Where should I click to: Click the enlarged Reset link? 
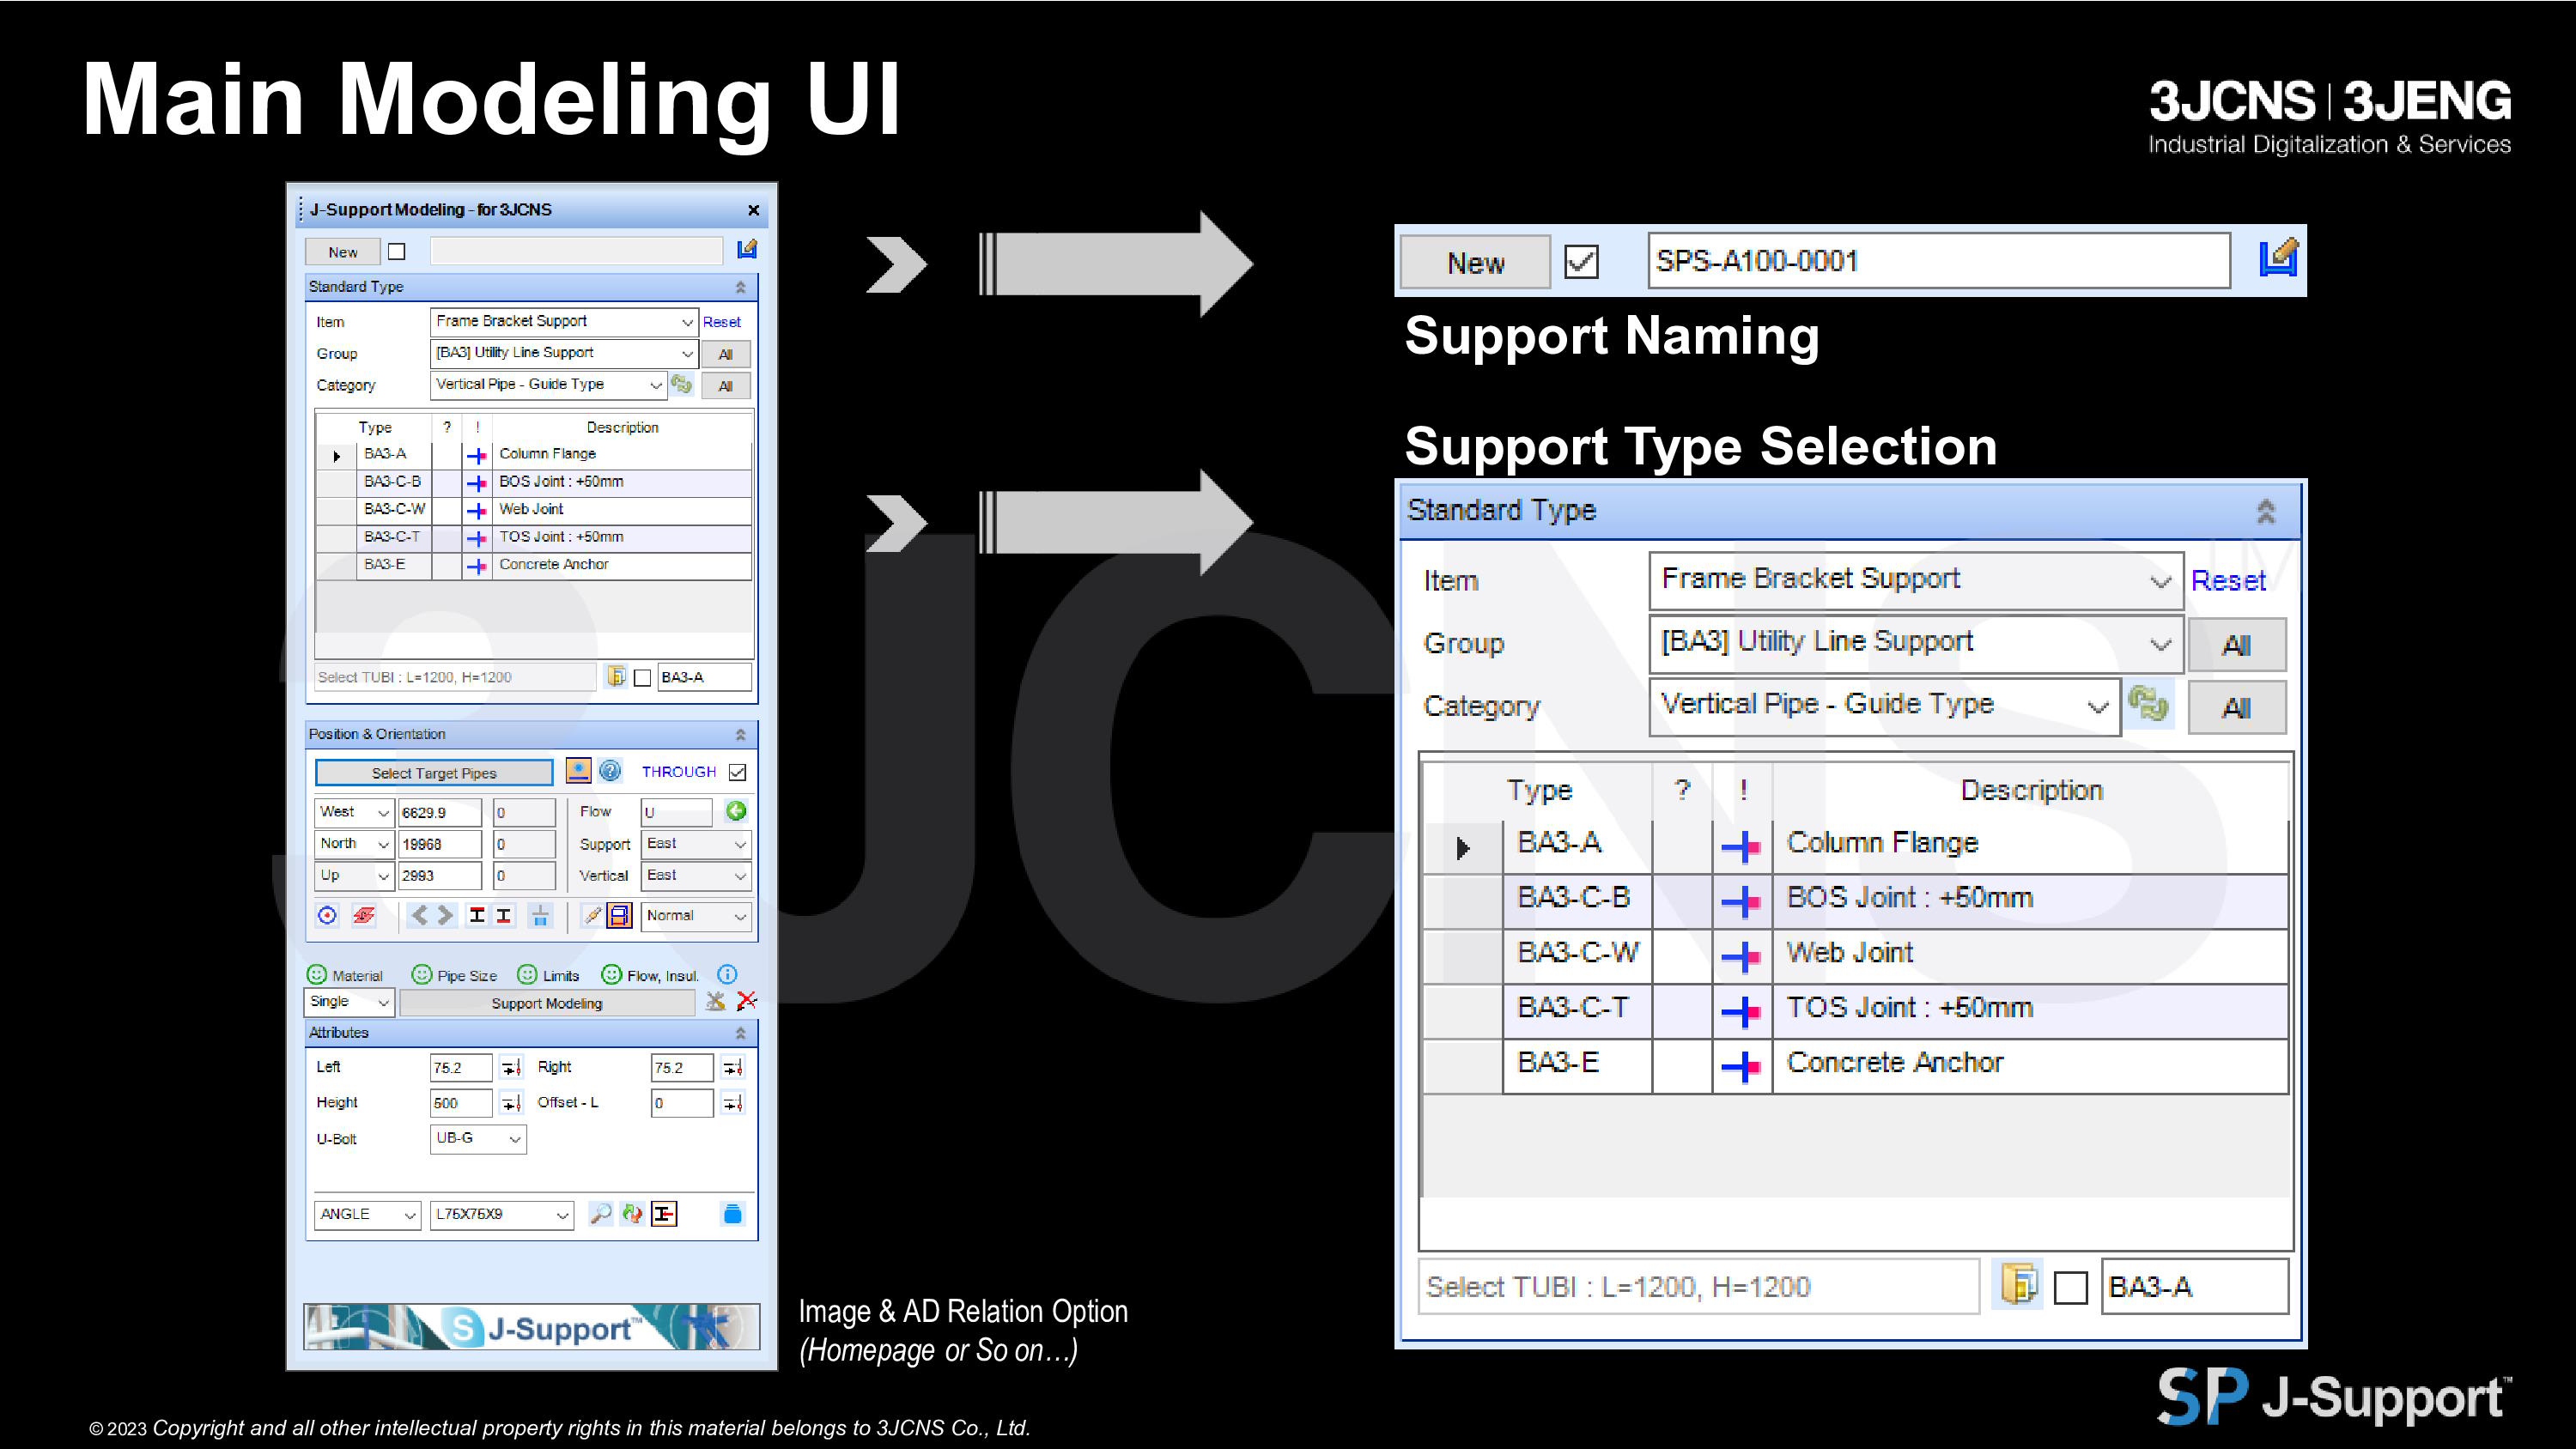(2228, 581)
